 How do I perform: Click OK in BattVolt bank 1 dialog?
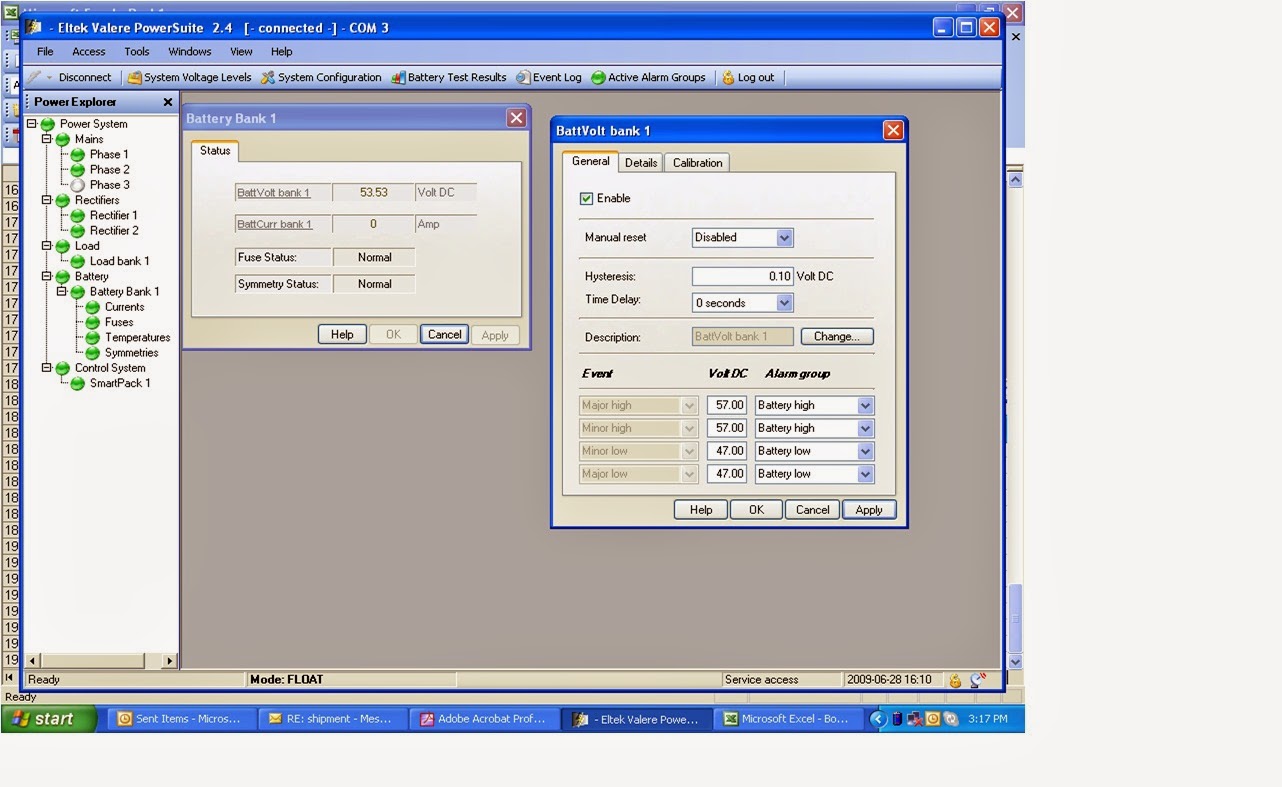point(756,510)
